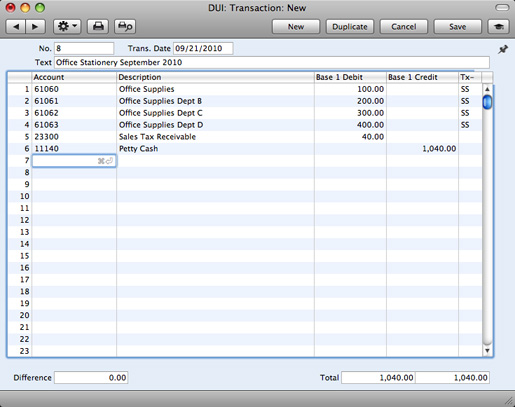This screenshot has width=515, height=407.
Task: Click the Print icon
Action: pyautogui.click(x=98, y=26)
